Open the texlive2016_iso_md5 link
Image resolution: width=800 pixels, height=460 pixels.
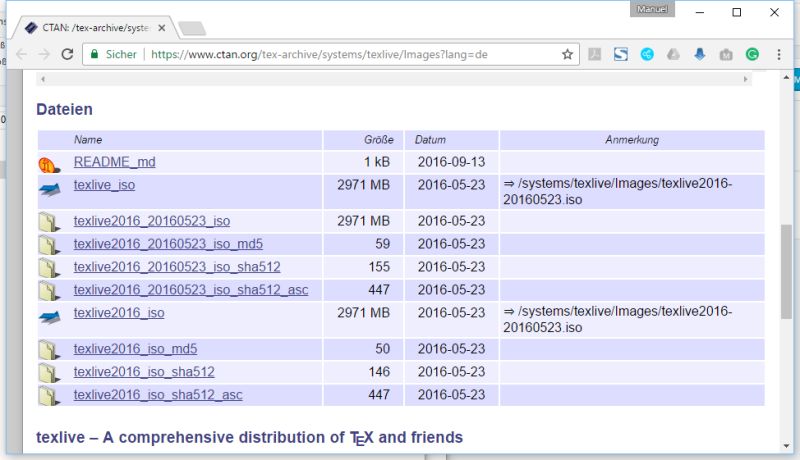(136, 349)
